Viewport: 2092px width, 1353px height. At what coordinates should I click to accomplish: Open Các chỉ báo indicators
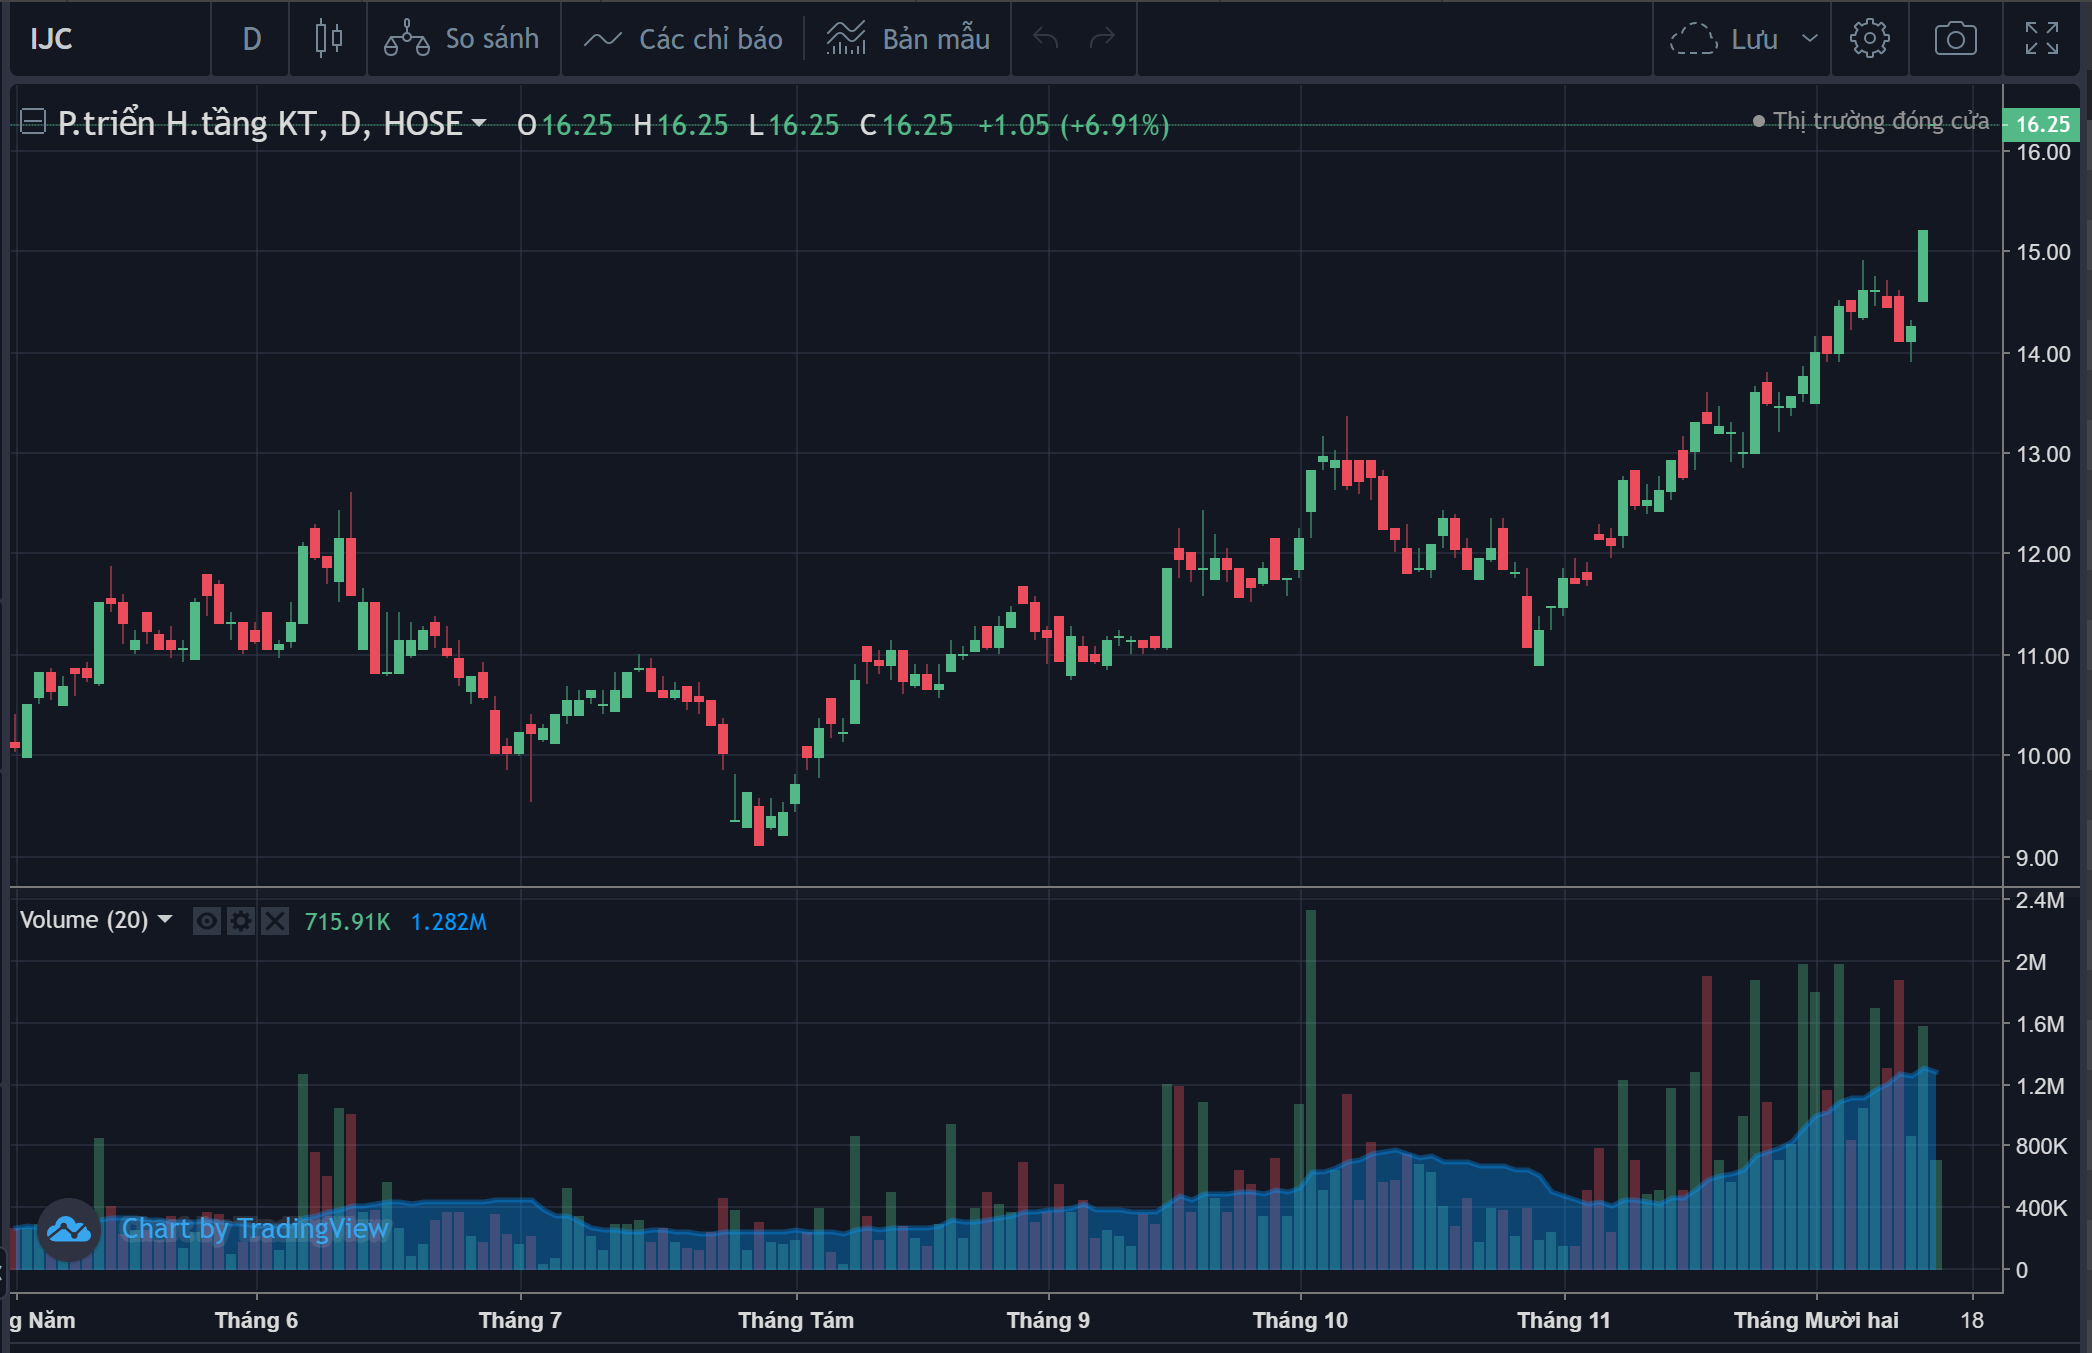click(684, 39)
